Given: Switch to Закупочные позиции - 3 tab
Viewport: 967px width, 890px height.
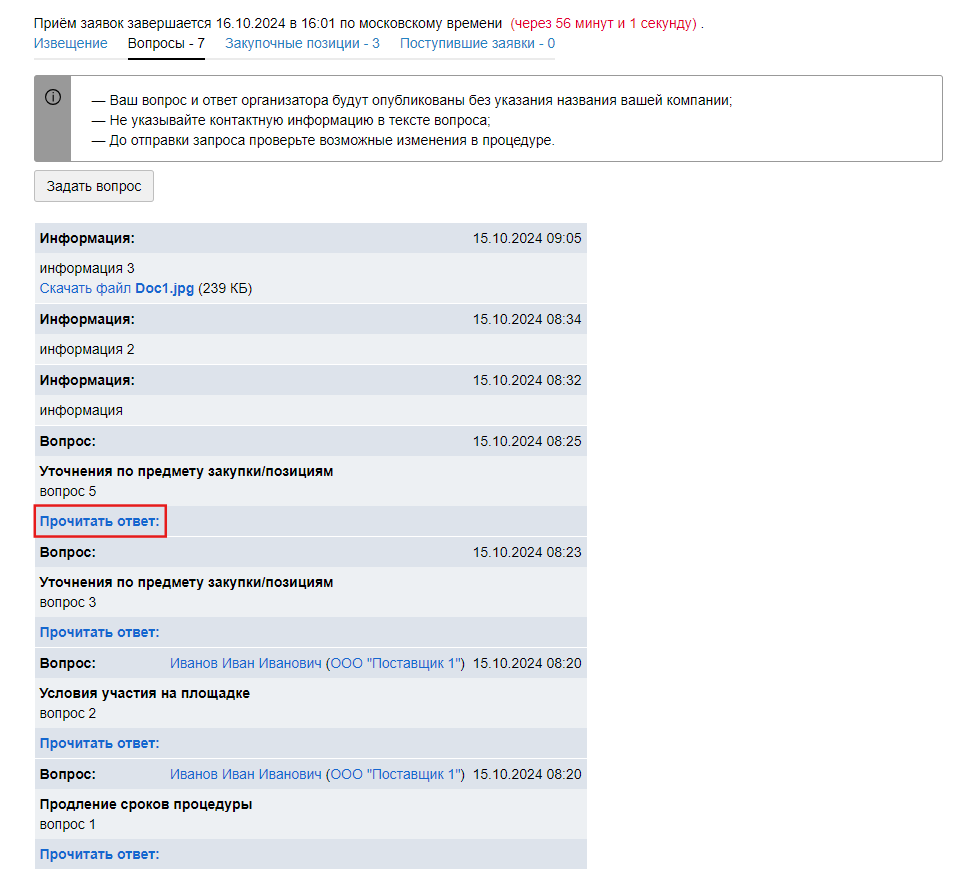Looking at the screenshot, I should click(x=302, y=43).
